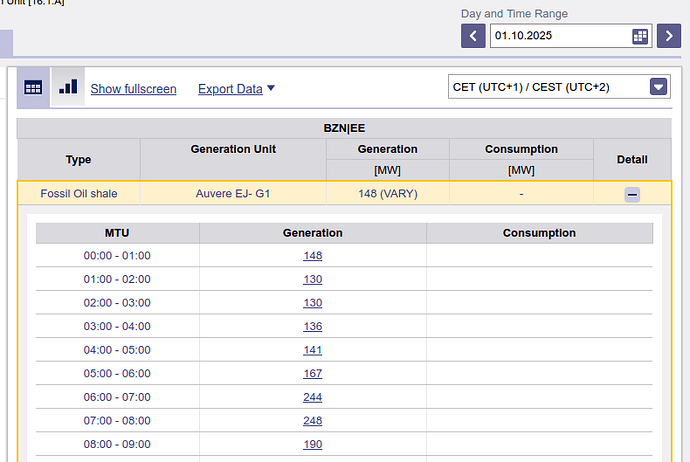Go to next day arrow button
The height and width of the screenshot is (462, 690).
668,36
